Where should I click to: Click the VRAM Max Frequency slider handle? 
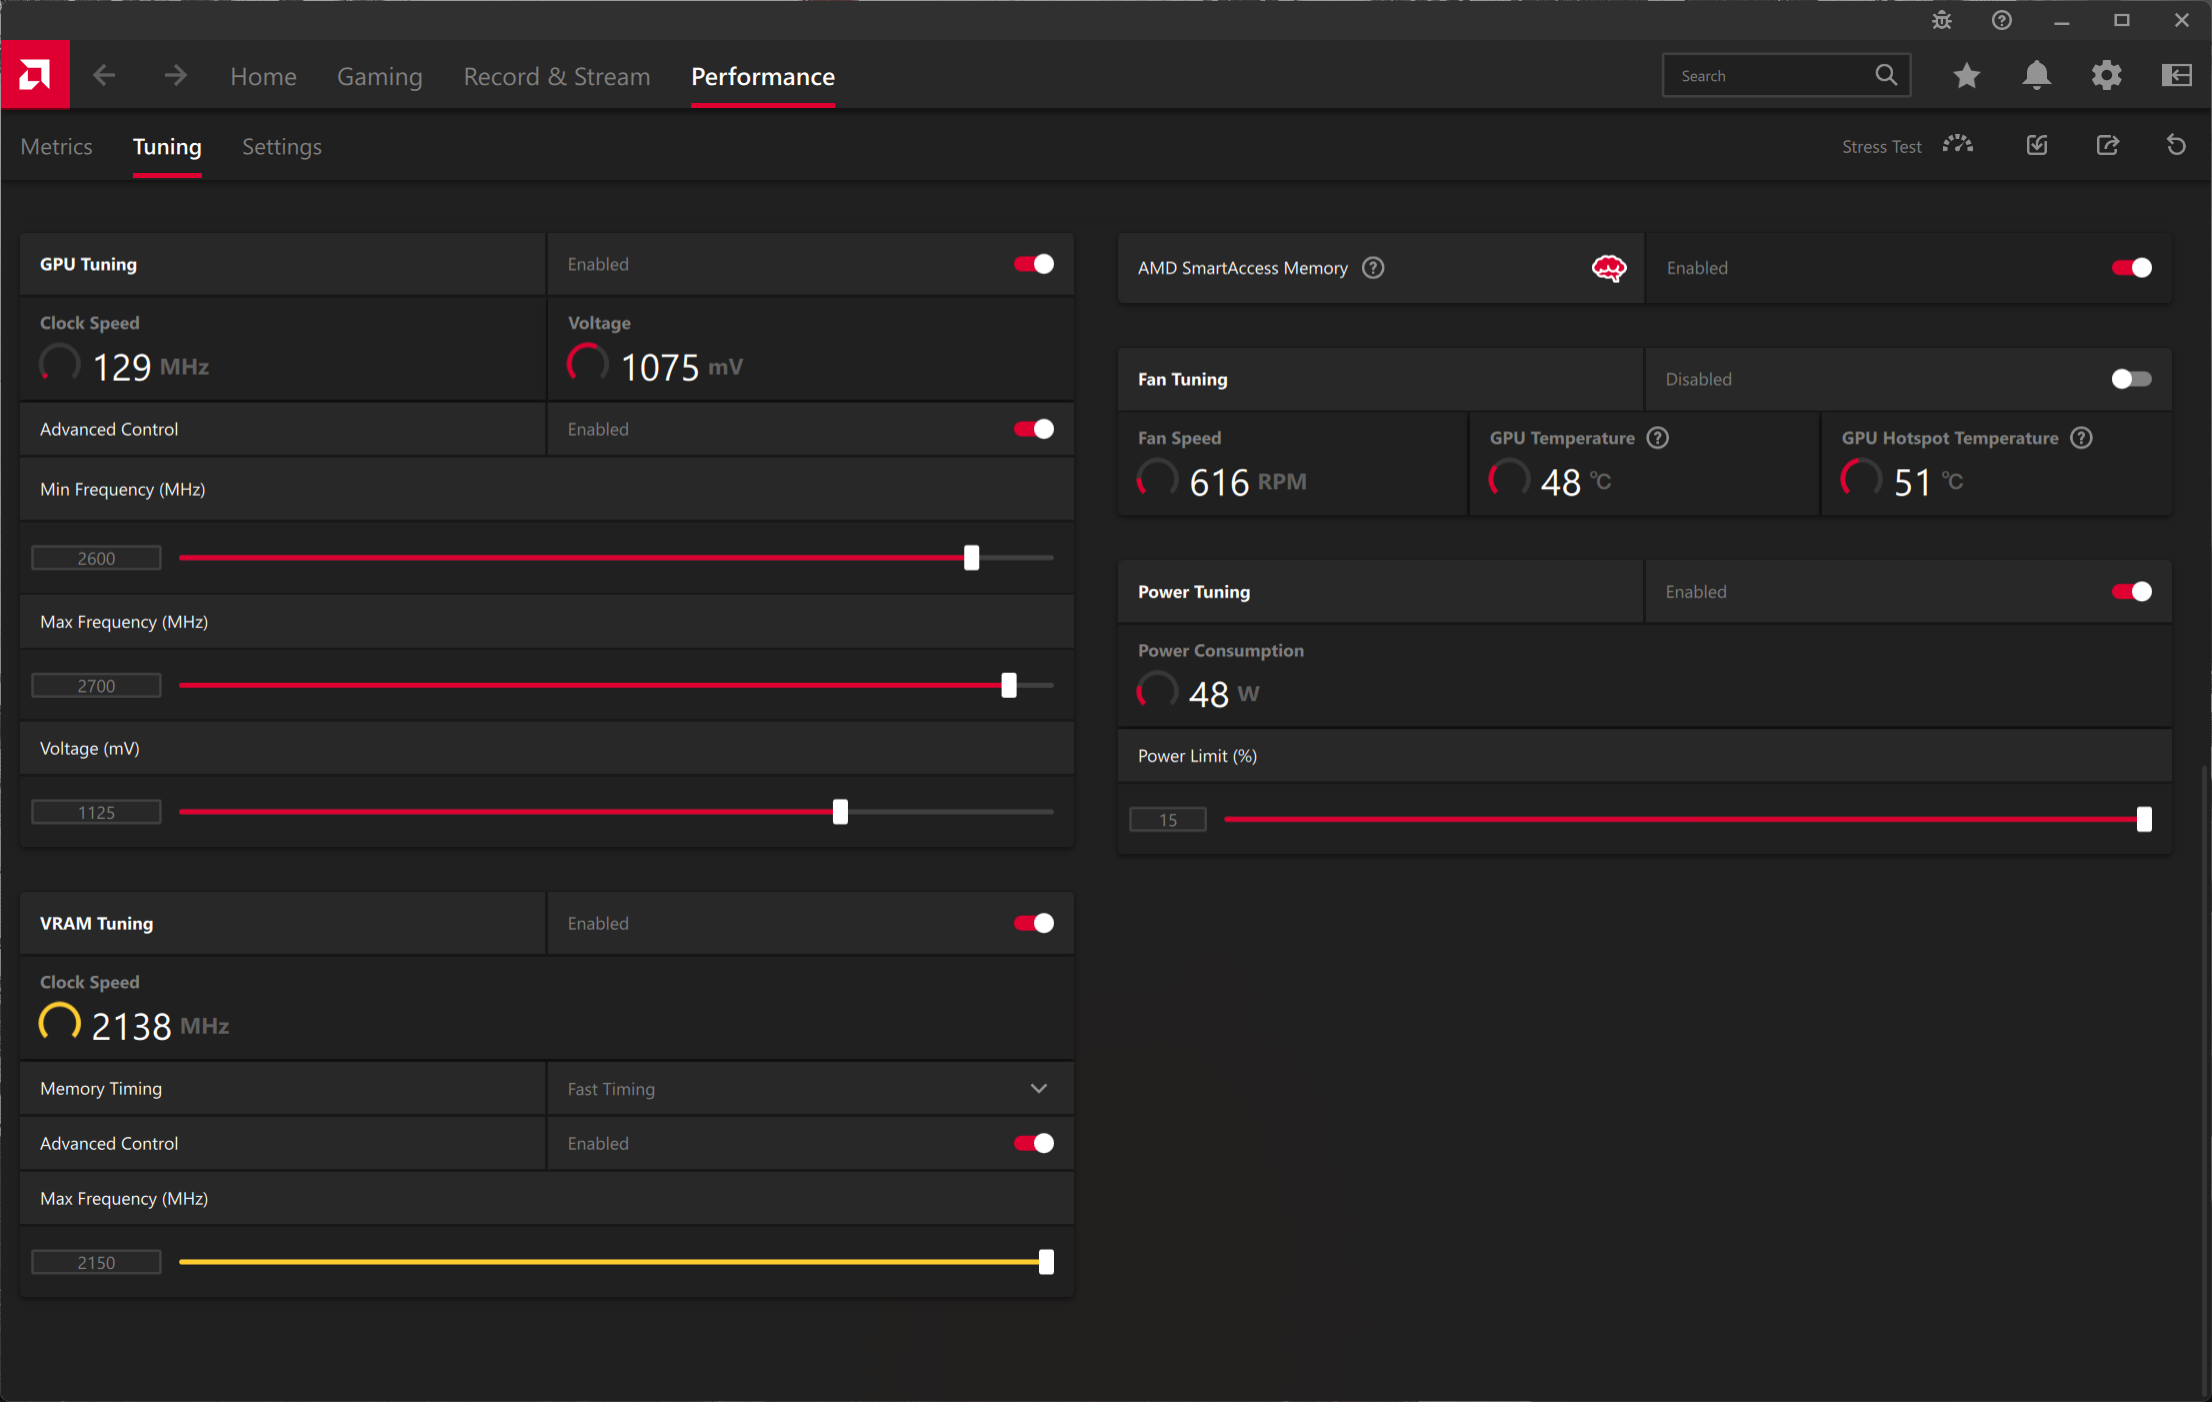[1046, 1262]
